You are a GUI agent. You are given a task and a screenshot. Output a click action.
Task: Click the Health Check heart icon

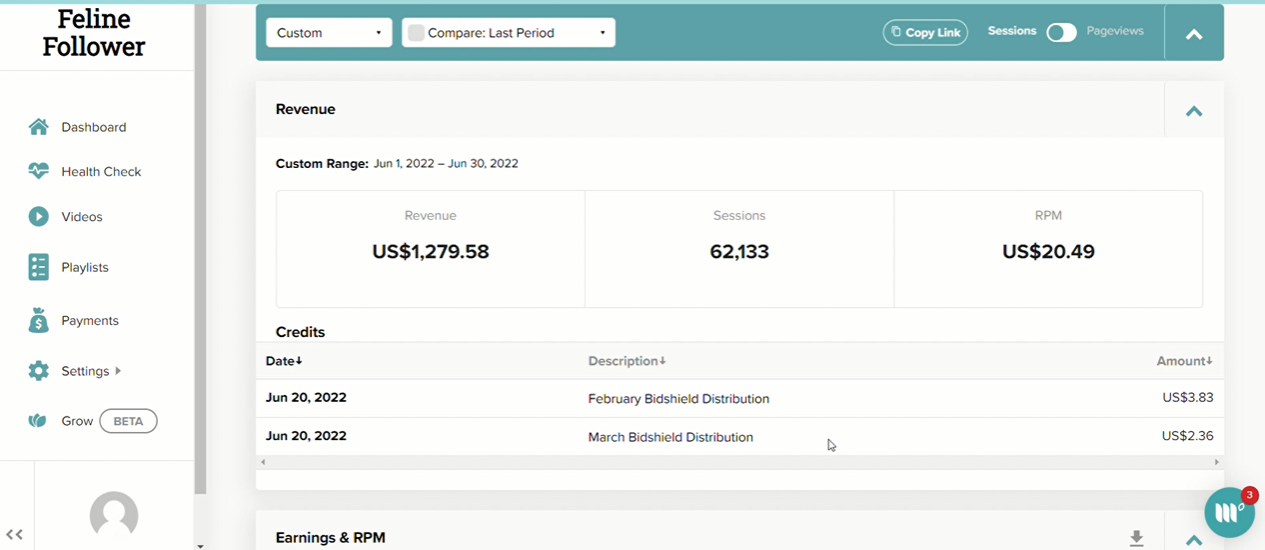click(38, 171)
